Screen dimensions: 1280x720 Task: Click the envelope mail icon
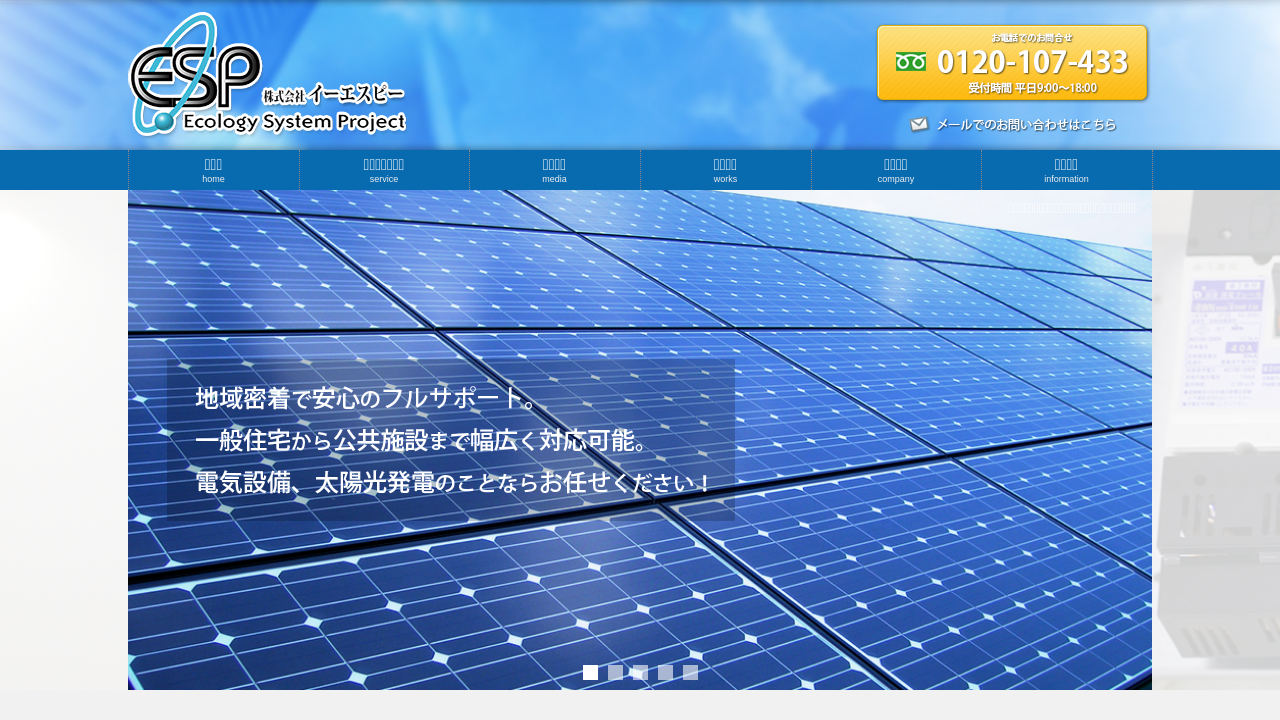[919, 125]
